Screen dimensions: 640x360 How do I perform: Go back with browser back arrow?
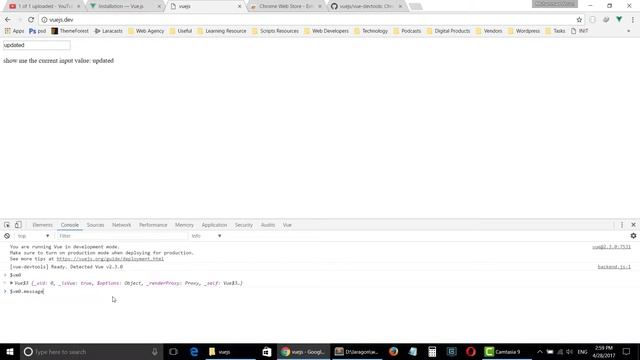(8, 20)
